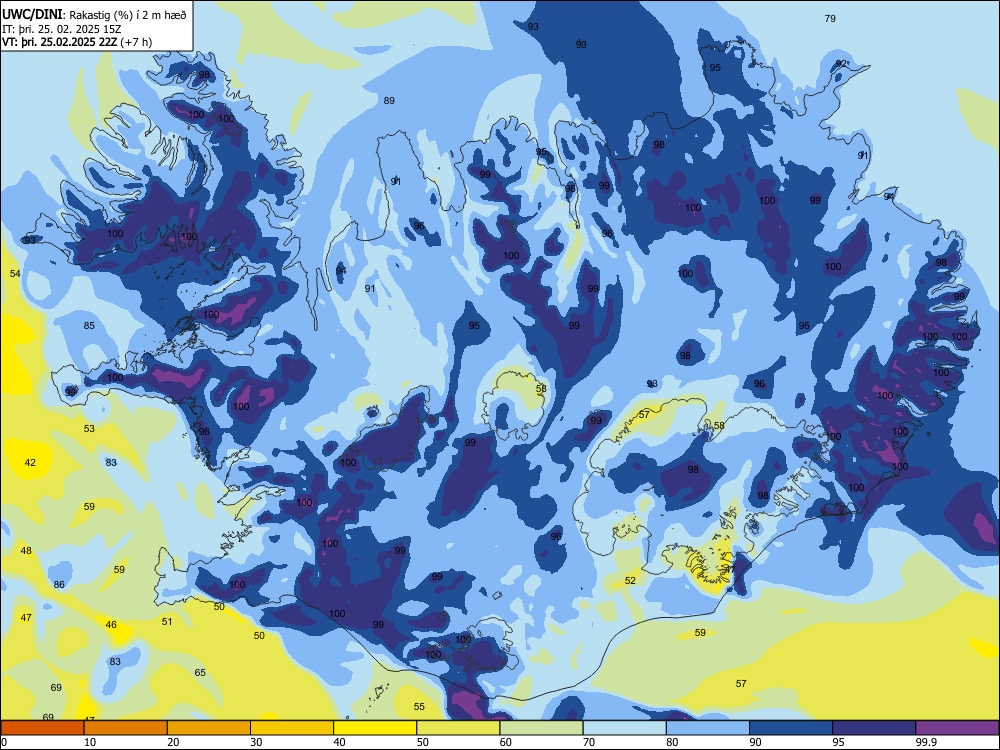Click the orange 10–20 legend swatch
The width and height of the screenshot is (1000, 750).
click(126, 728)
